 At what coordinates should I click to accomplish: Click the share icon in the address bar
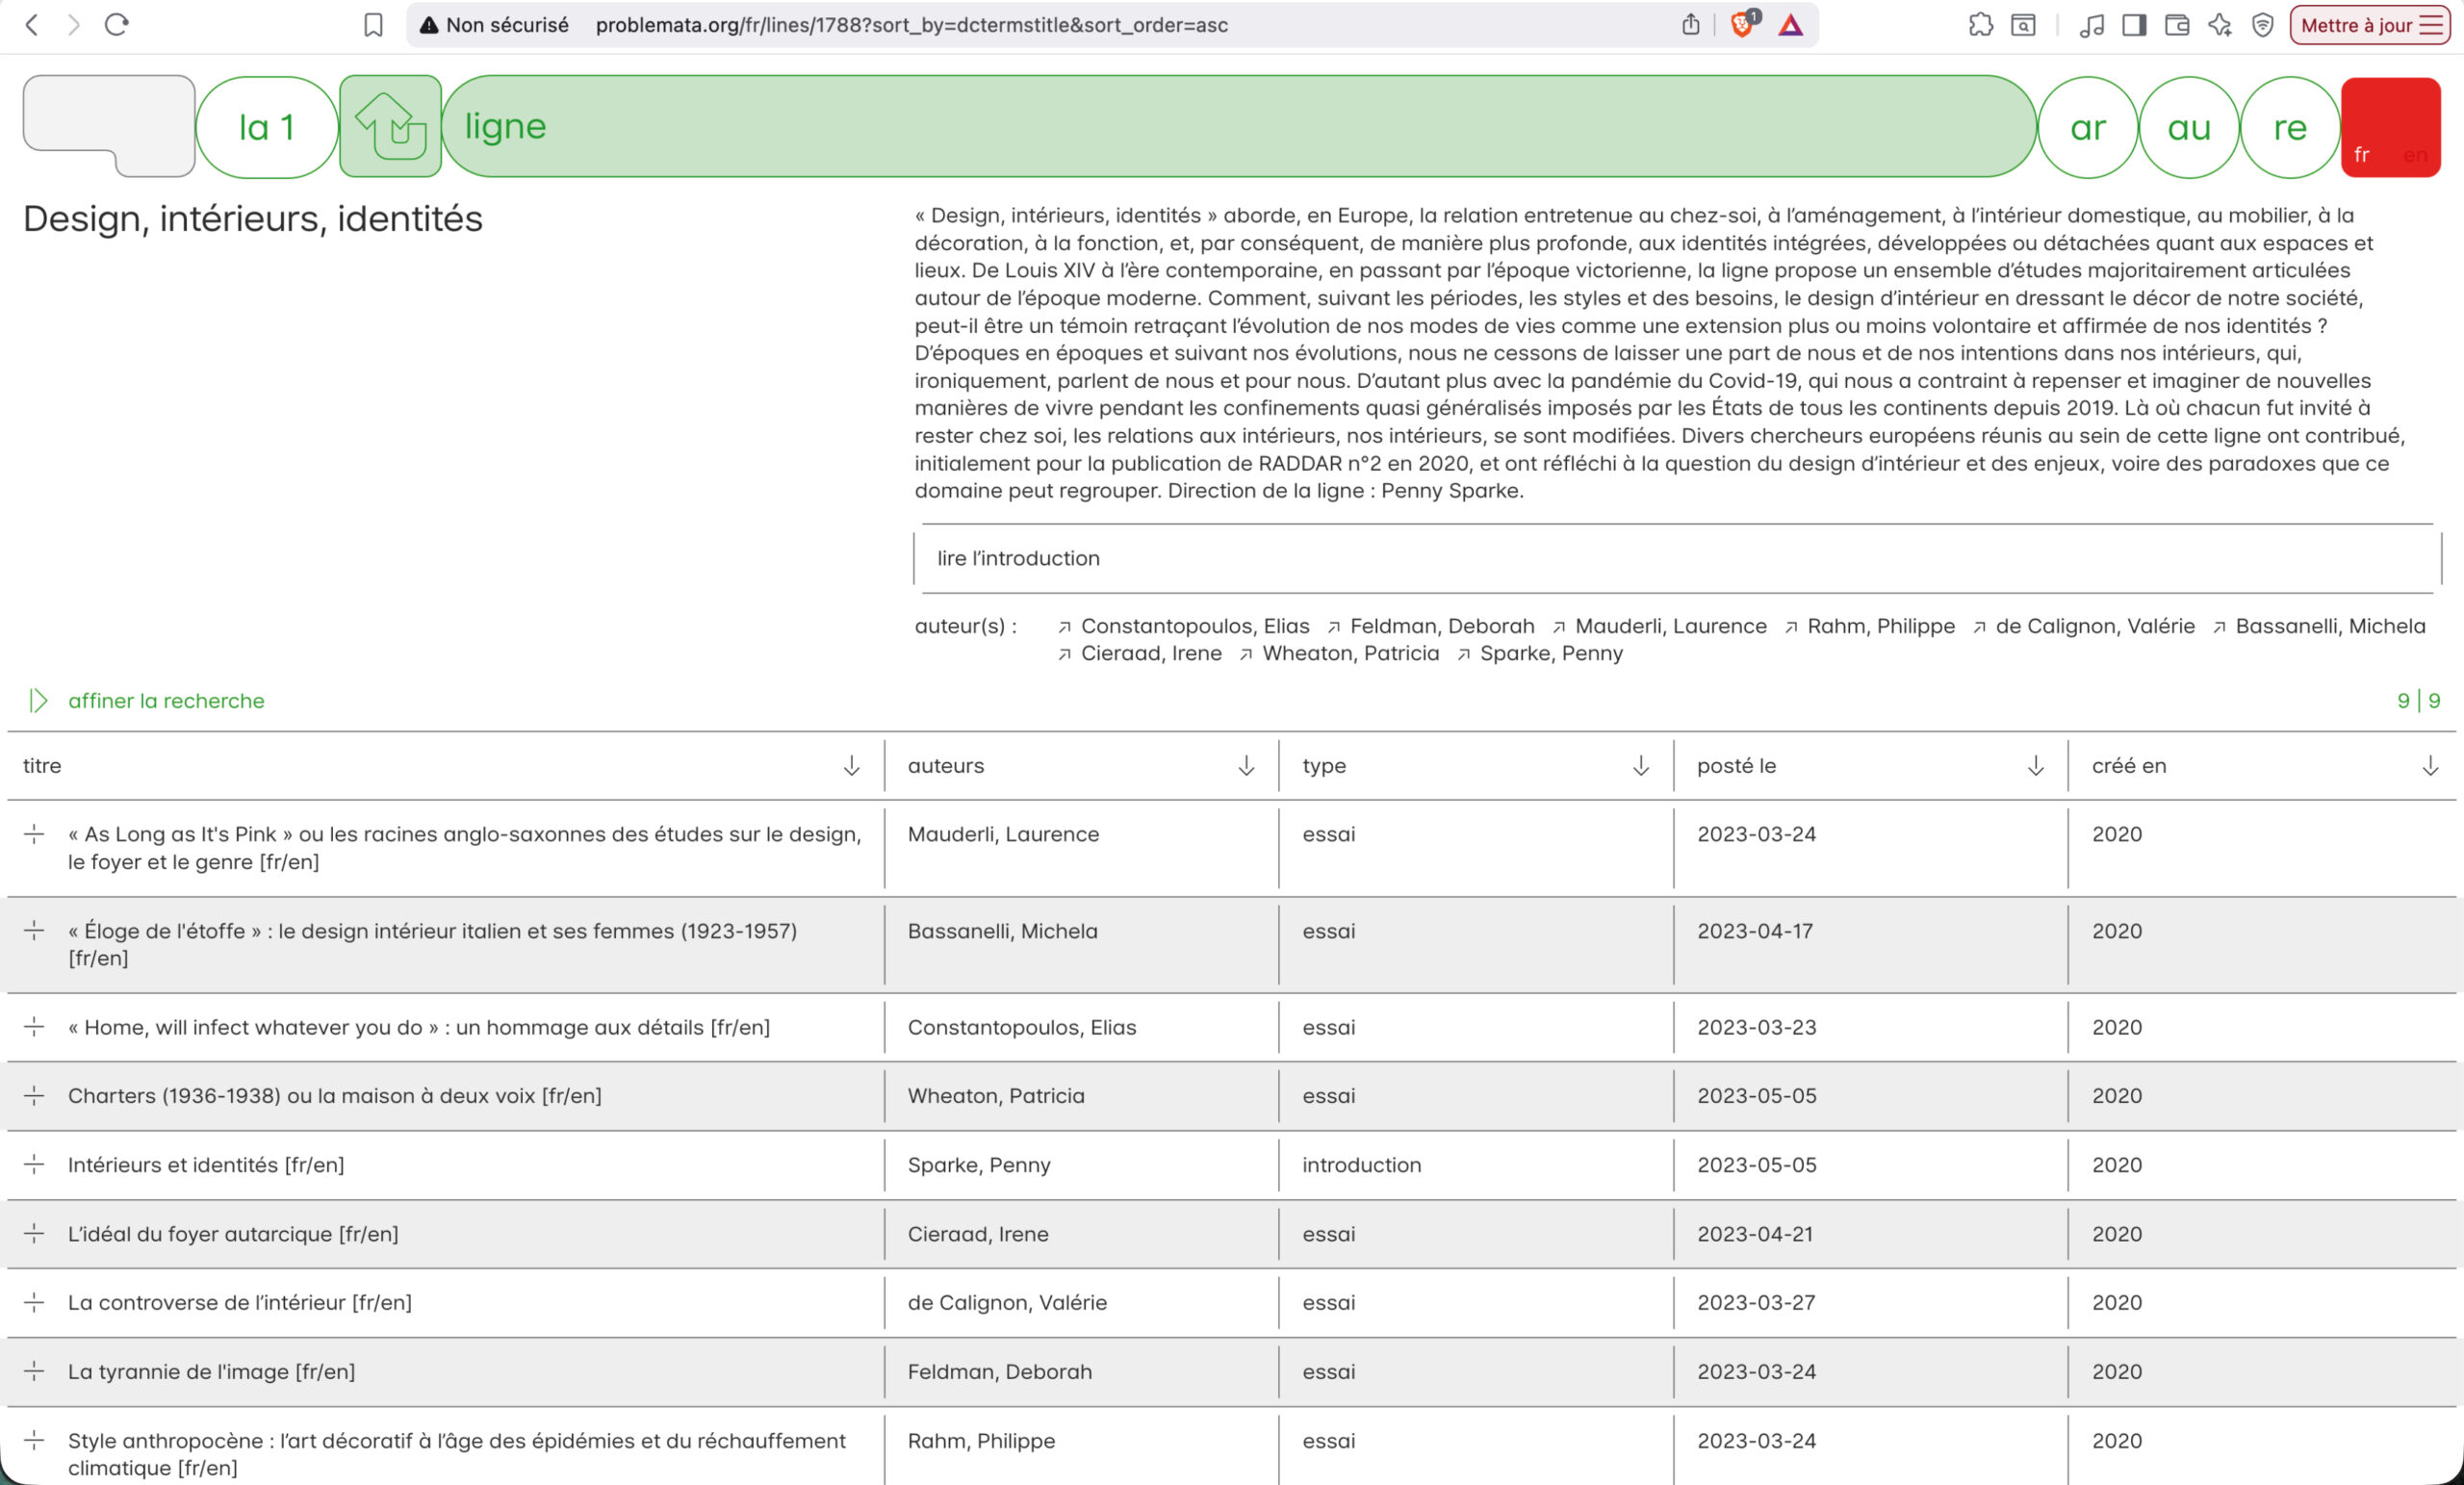(1690, 25)
